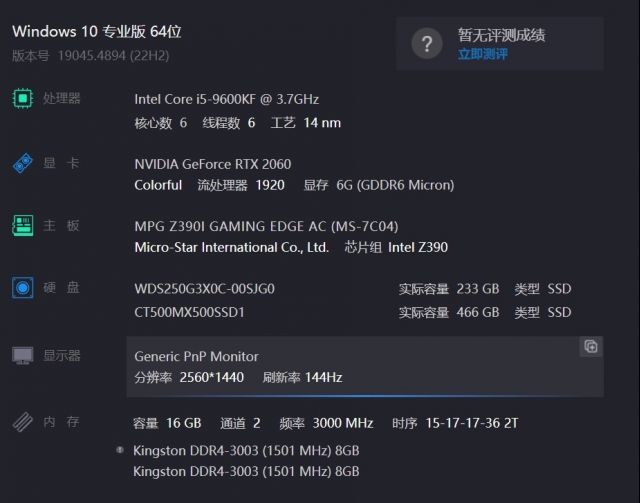The image size is (640, 503).
Task: Select the WDS250G3X0C-00SJG0 disk row
Action: tap(353, 289)
